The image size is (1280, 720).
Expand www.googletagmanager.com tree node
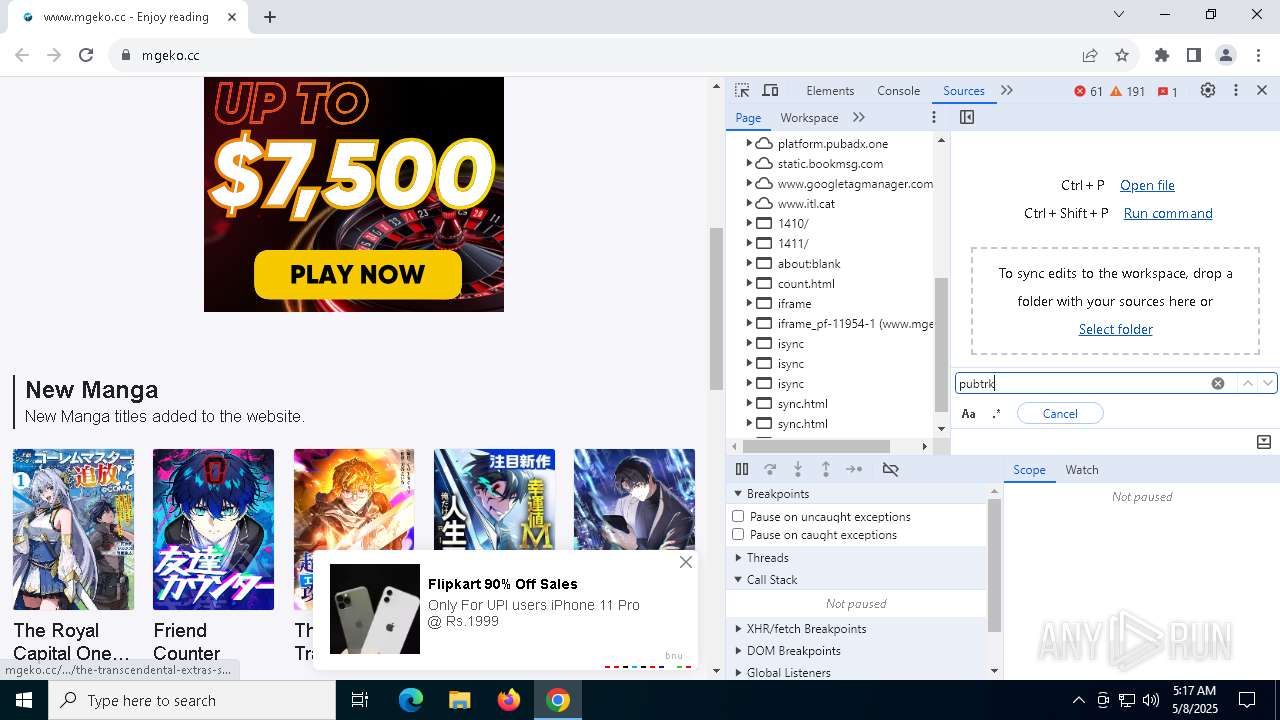(749, 184)
